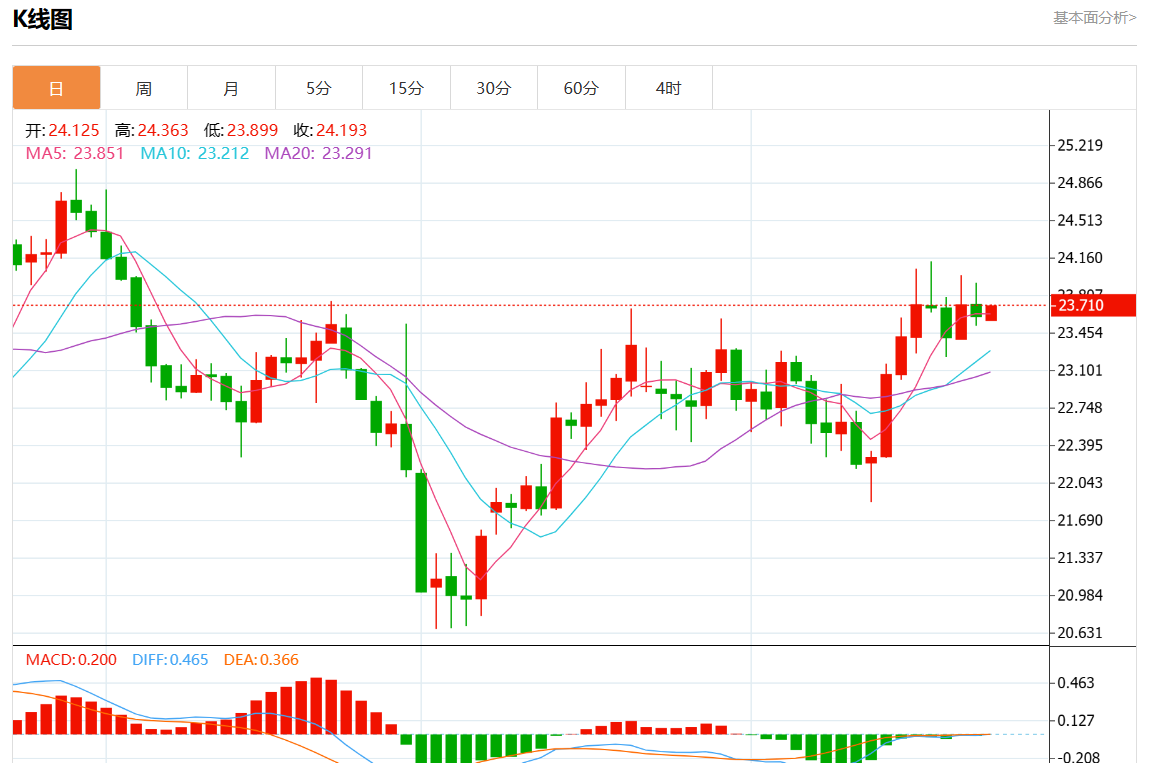
Task: Click the 24.866 price axis label
Action: 1079,182
